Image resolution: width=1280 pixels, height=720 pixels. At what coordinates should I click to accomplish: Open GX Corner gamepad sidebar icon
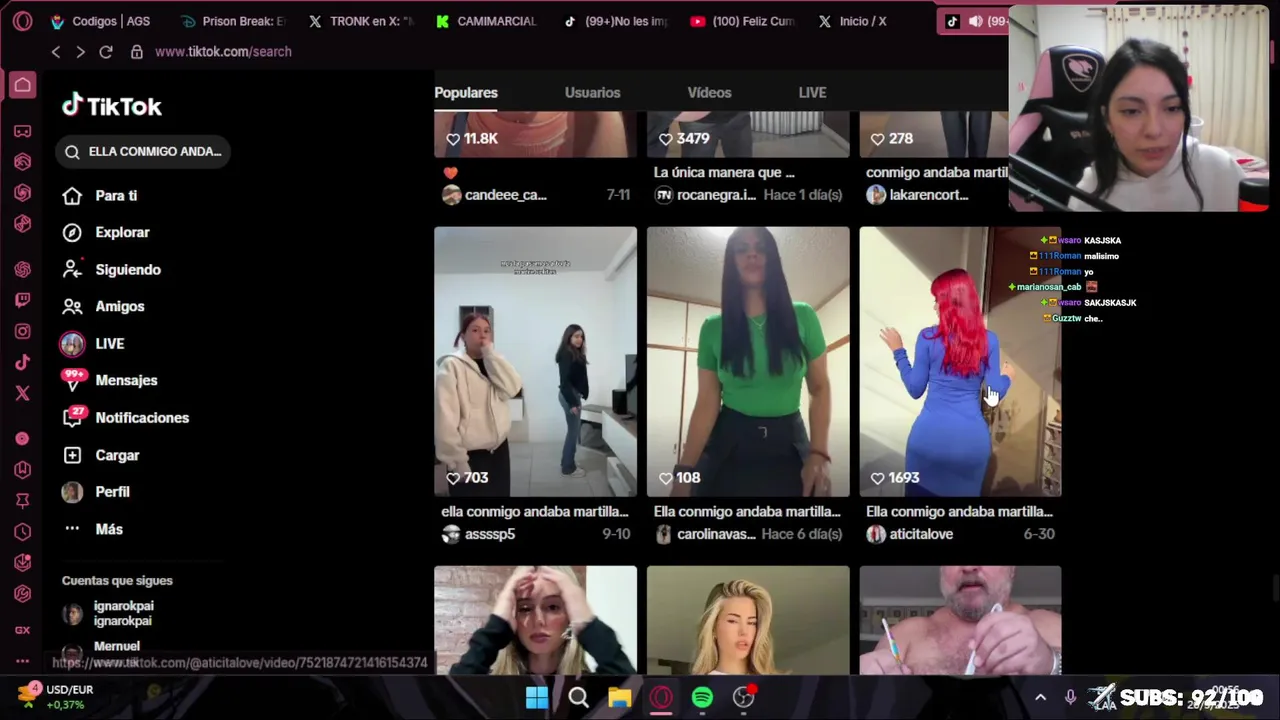pyautogui.click(x=22, y=131)
